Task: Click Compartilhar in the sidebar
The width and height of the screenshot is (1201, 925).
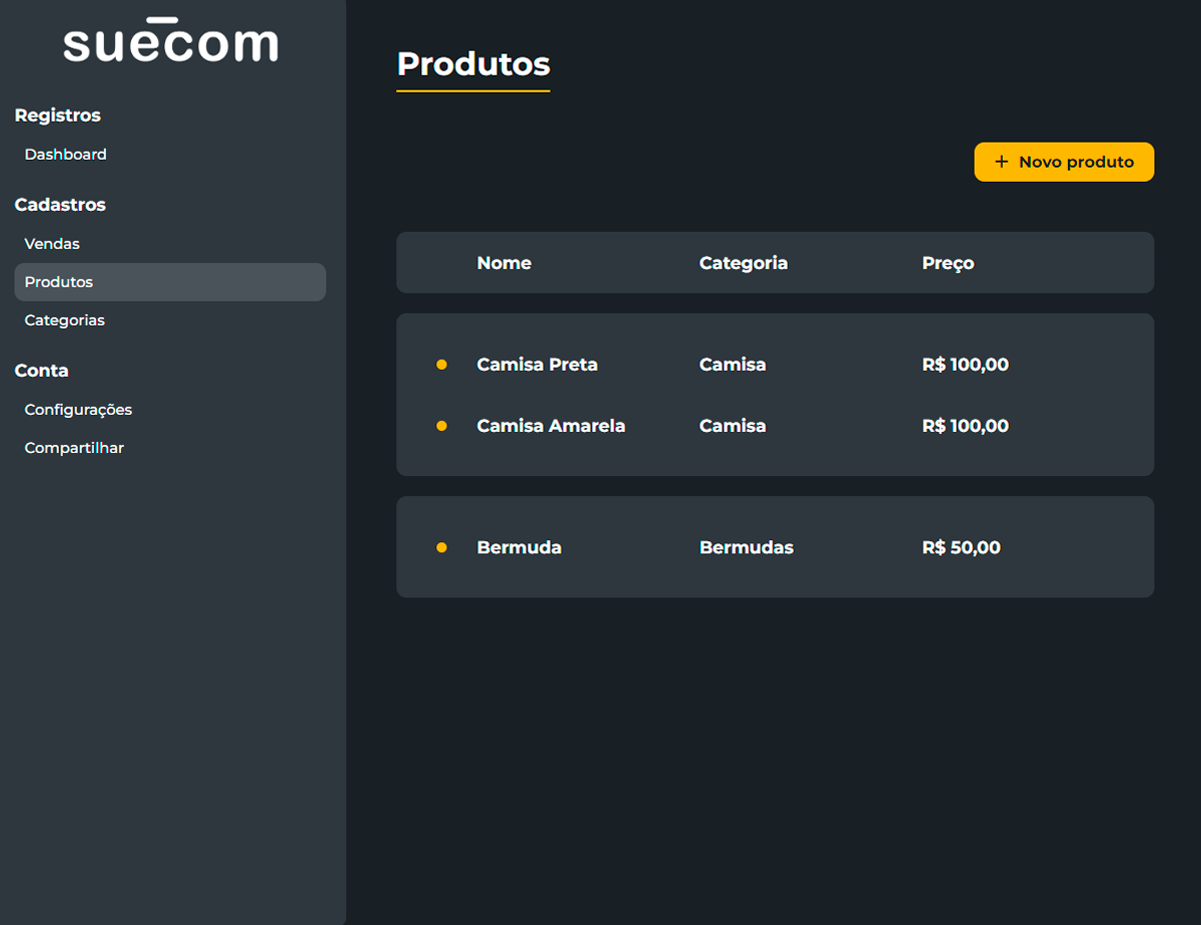Action: click(x=74, y=448)
